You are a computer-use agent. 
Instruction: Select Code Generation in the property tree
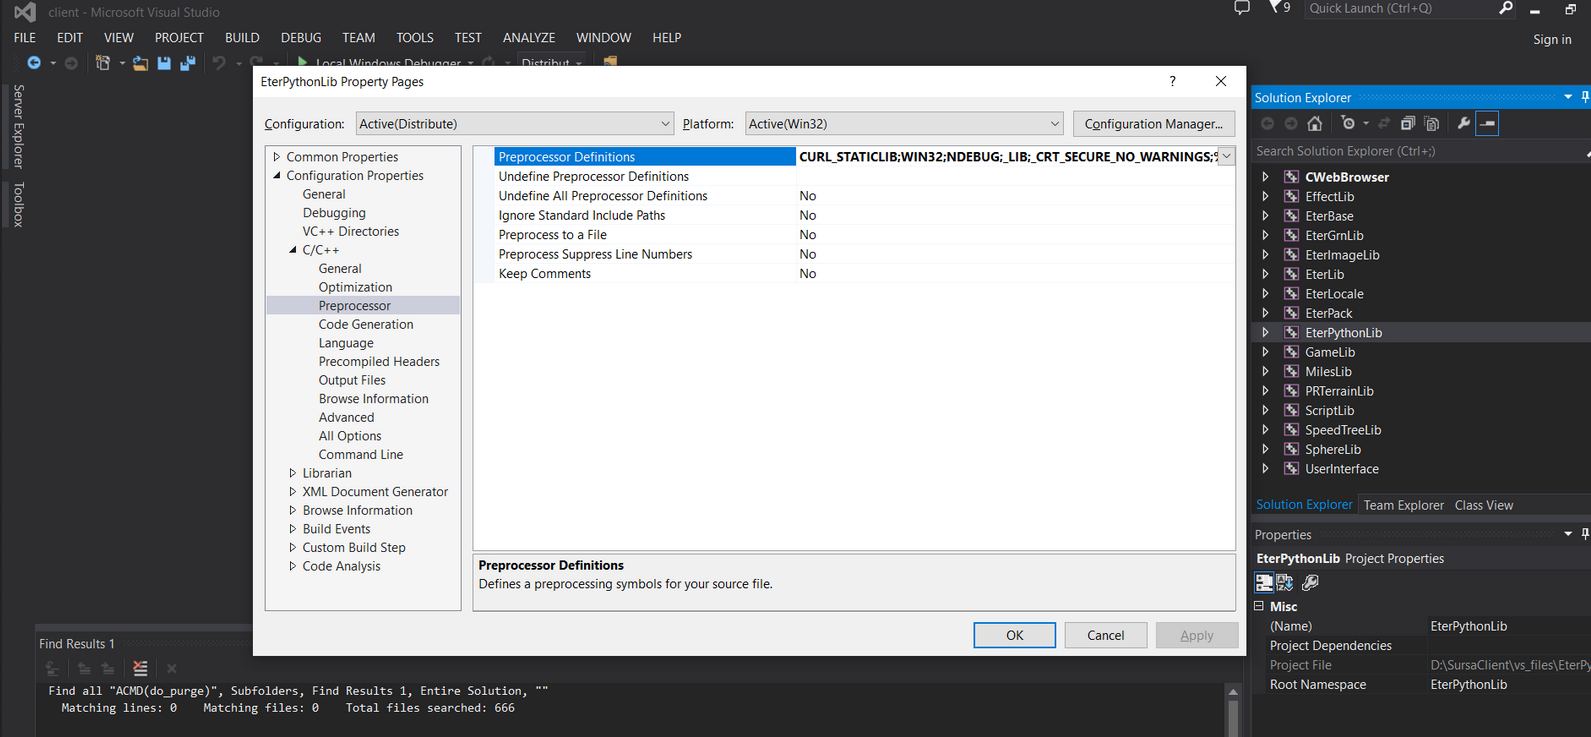(366, 324)
